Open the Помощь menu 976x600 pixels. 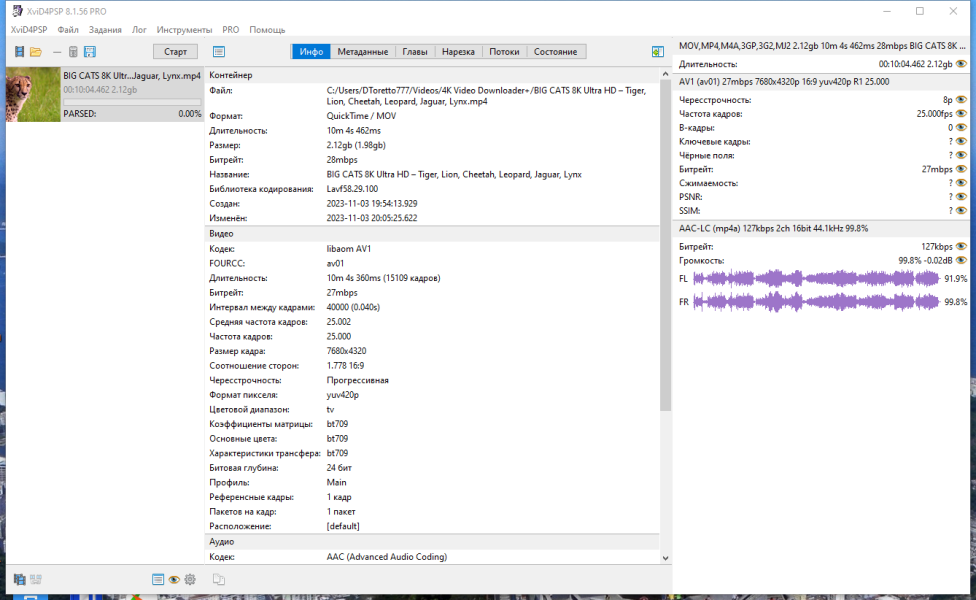point(267,30)
